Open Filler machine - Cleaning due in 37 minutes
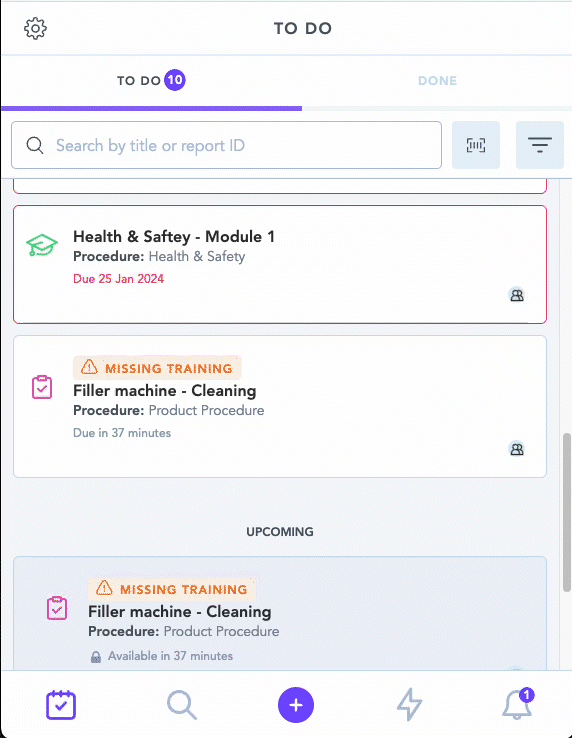This screenshot has height=738, width=572. pos(280,406)
